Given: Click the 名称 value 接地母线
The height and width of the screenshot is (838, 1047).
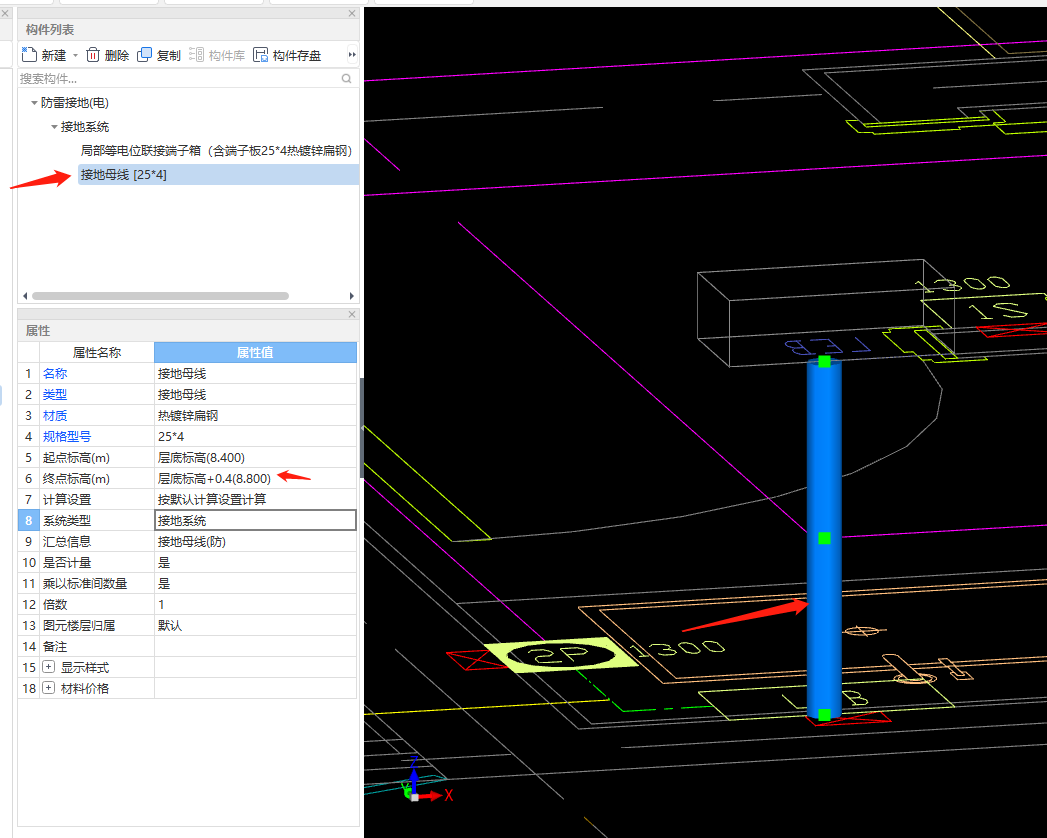Looking at the screenshot, I should (255, 373).
